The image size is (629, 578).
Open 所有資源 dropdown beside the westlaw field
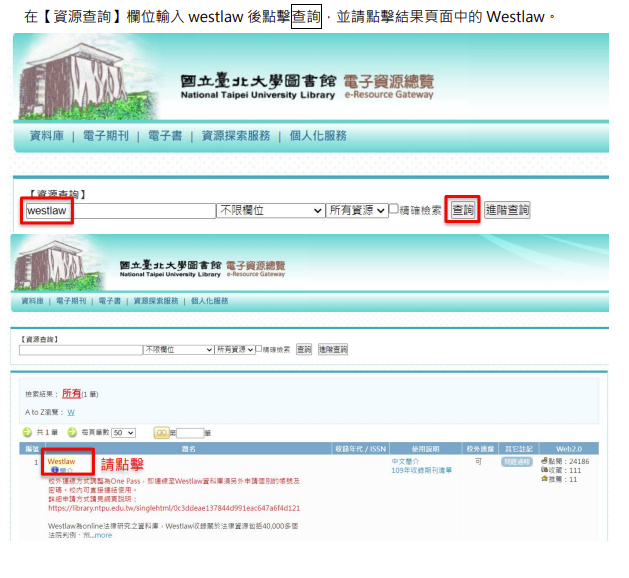pos(357,210)
